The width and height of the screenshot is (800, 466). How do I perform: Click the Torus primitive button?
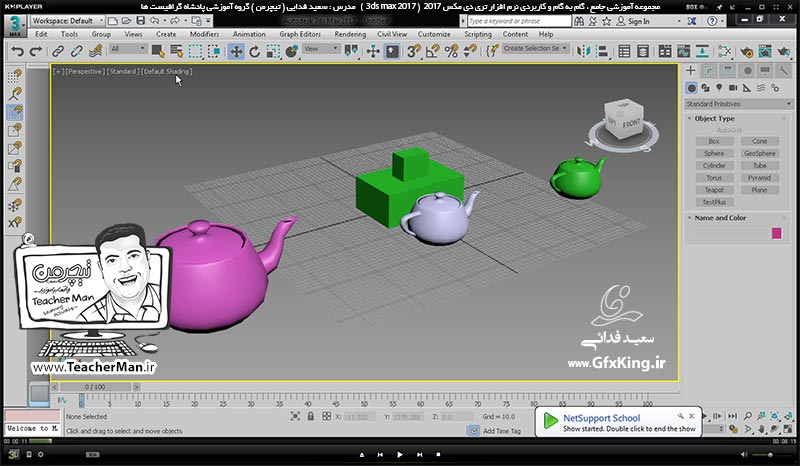coord(714,178)
